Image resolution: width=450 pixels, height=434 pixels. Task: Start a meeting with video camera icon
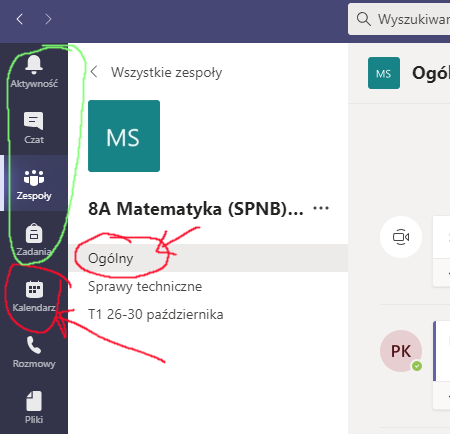[401, 237]
